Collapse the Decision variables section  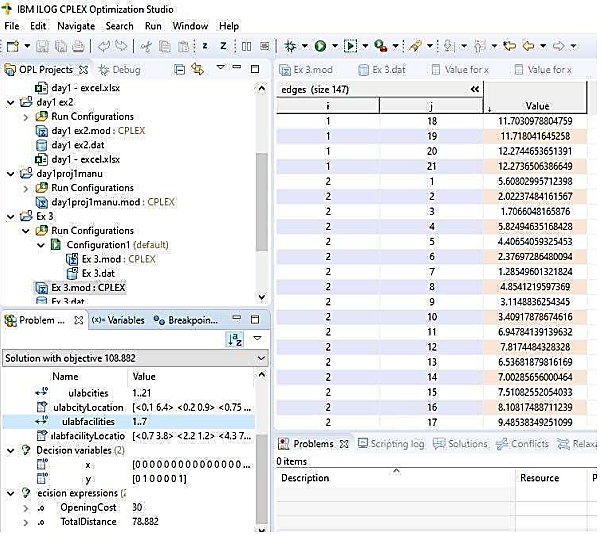[x=11, y=450]
